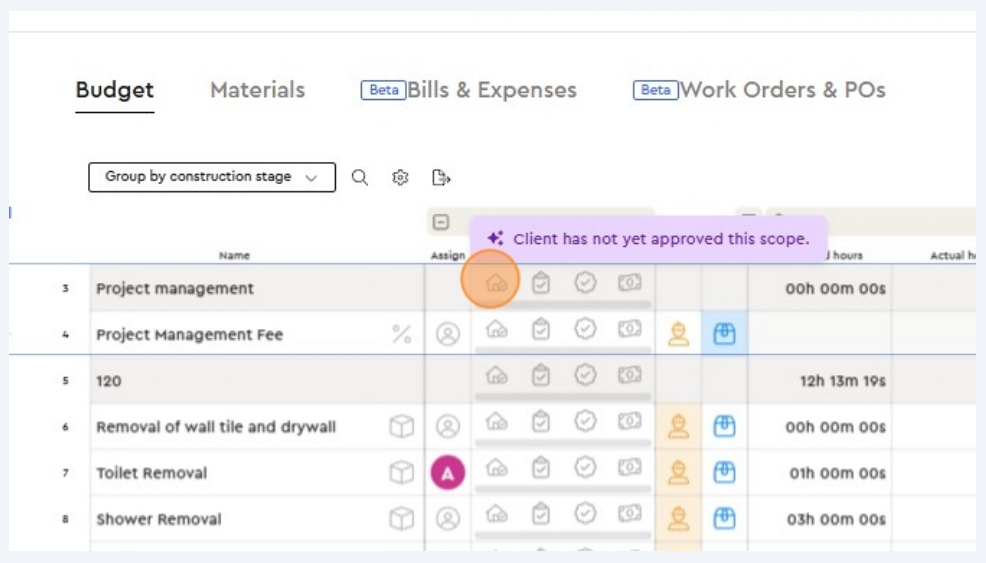The width and height of the screenshot is (986, 563).
Task: Click blue material box icon for Shower Removal
Action: [x=725, y=518]
